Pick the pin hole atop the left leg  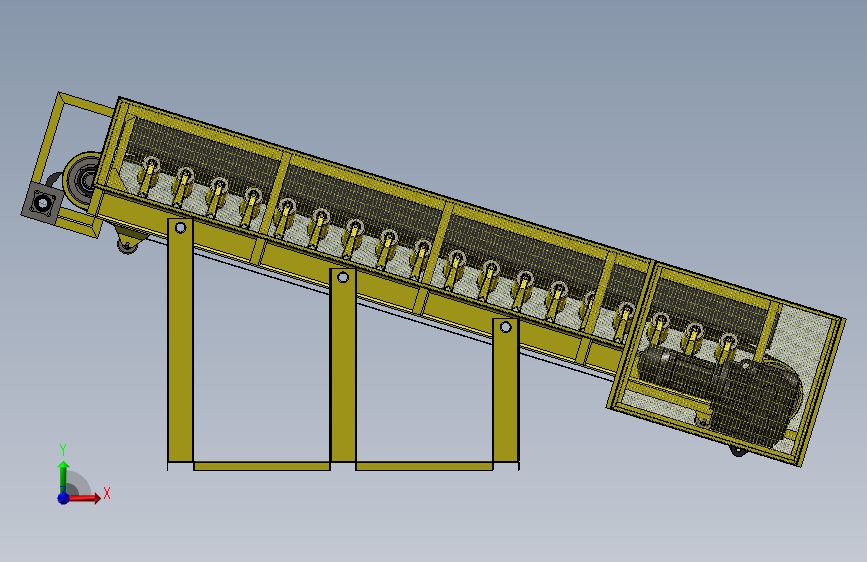180,227
